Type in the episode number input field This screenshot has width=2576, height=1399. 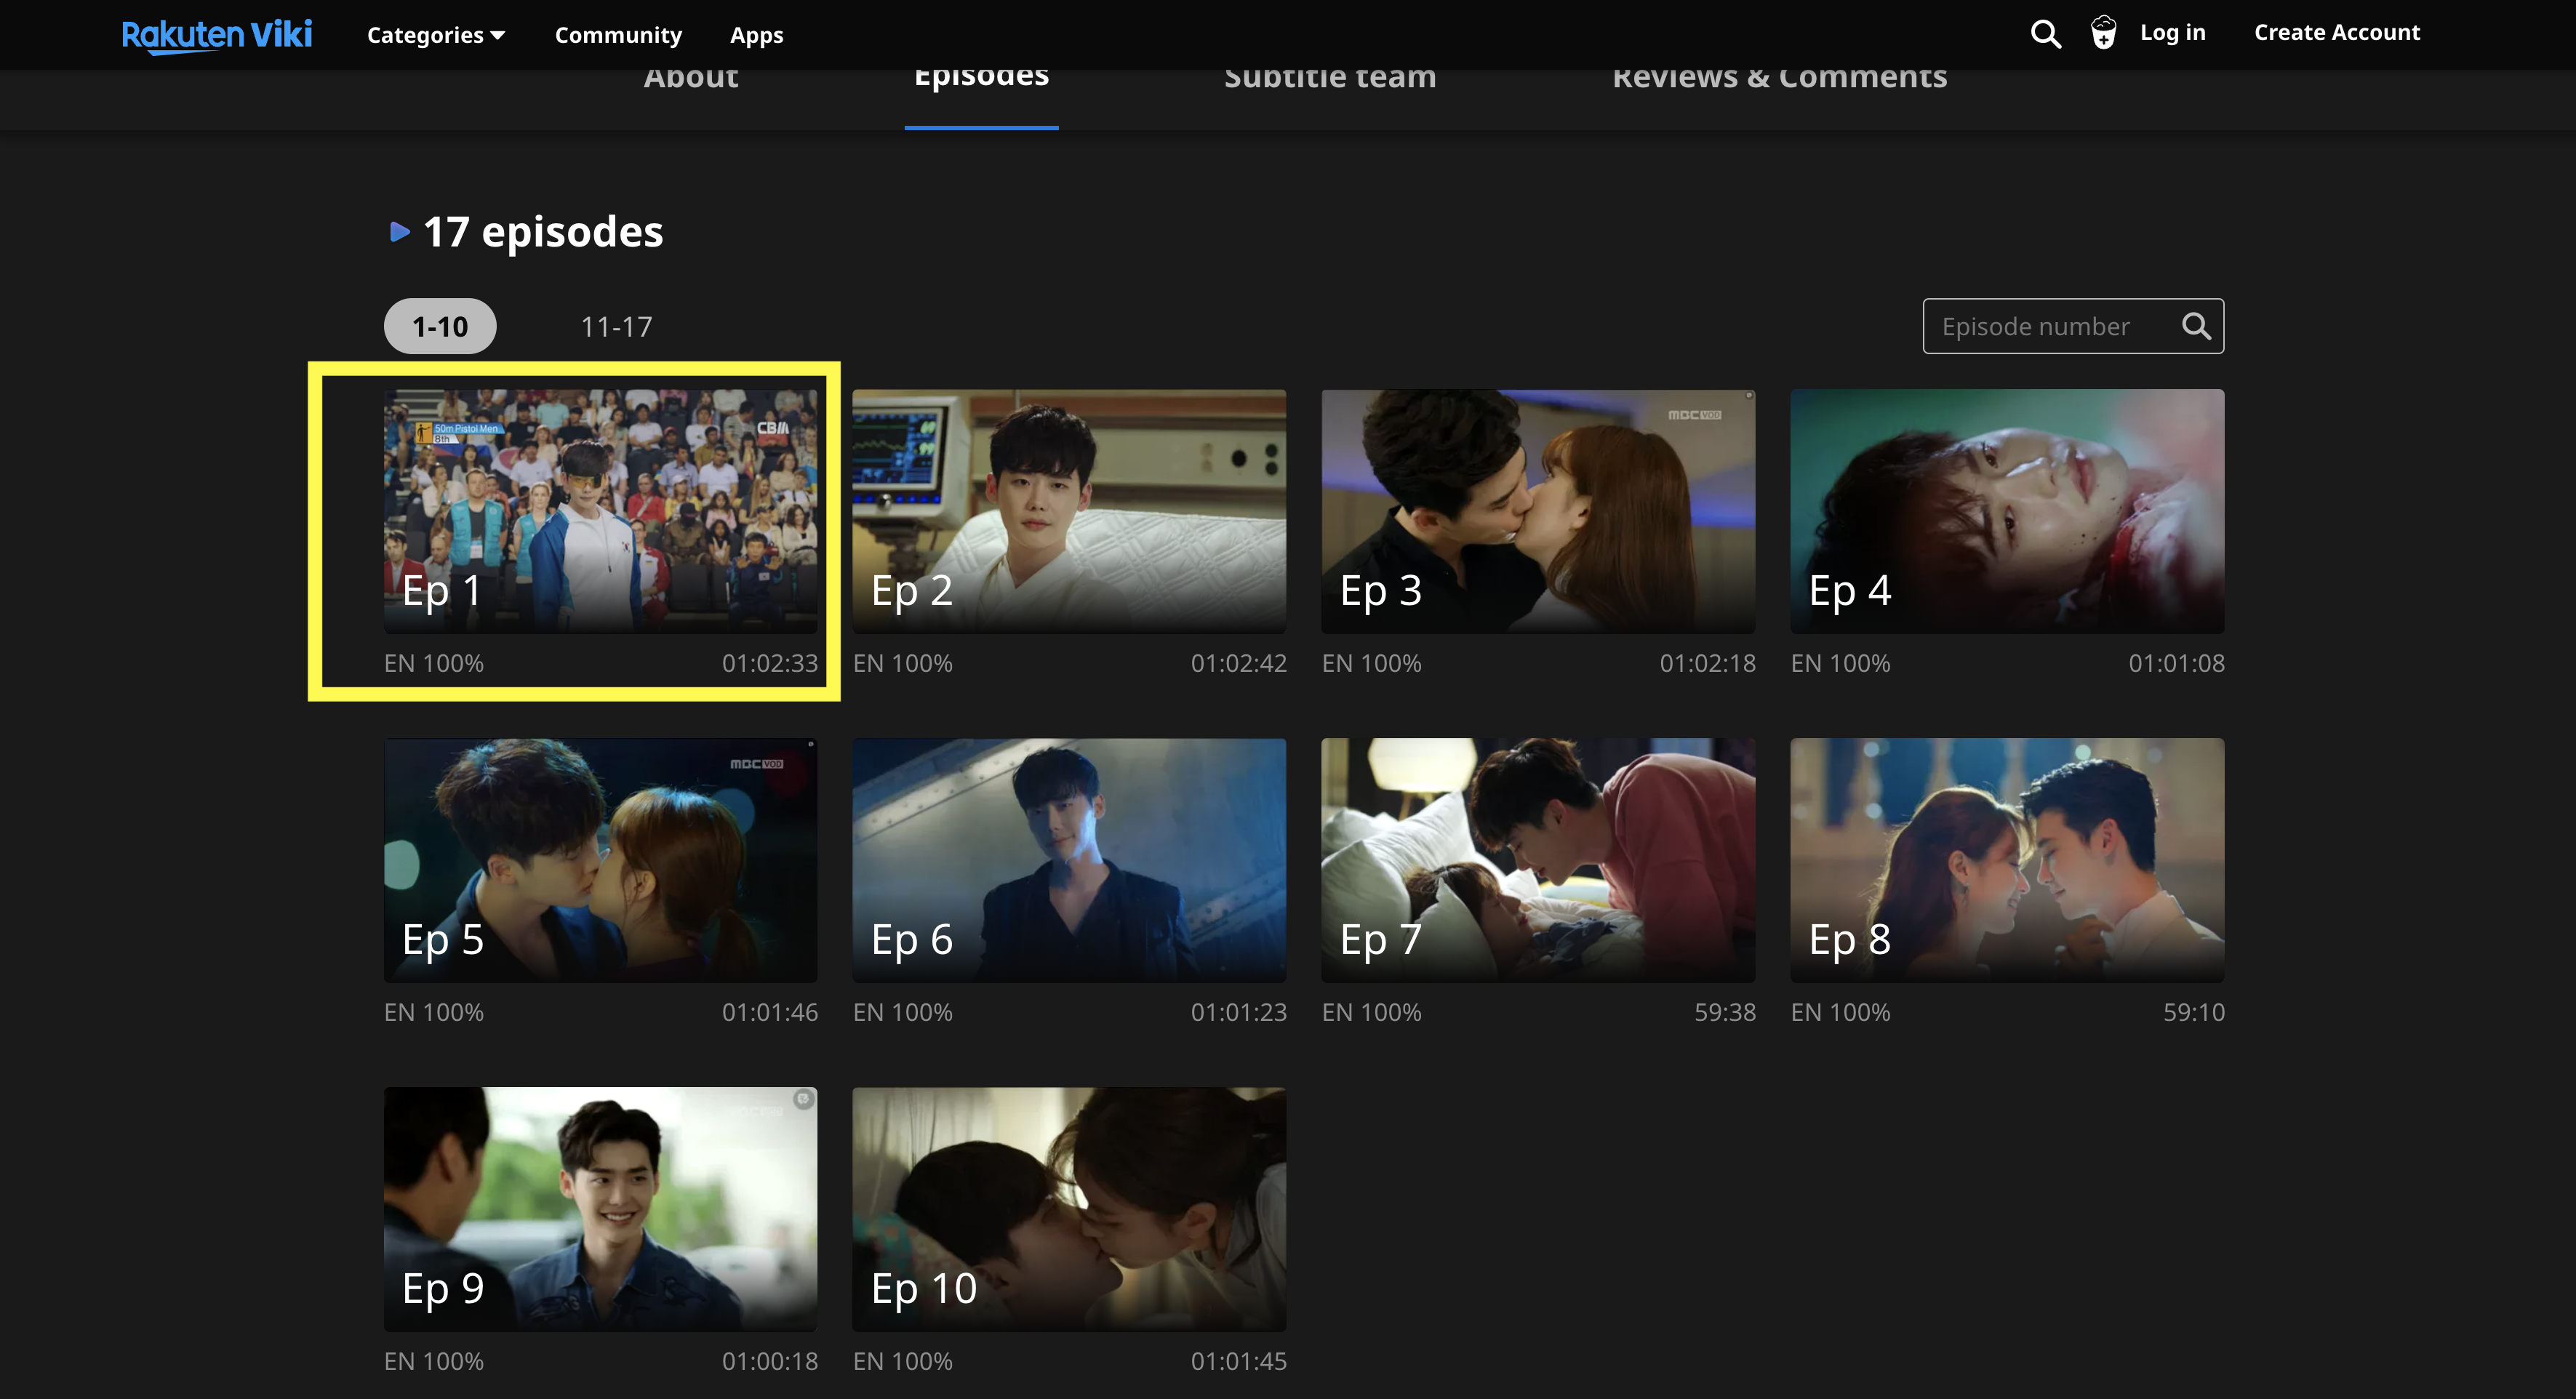2052,326
